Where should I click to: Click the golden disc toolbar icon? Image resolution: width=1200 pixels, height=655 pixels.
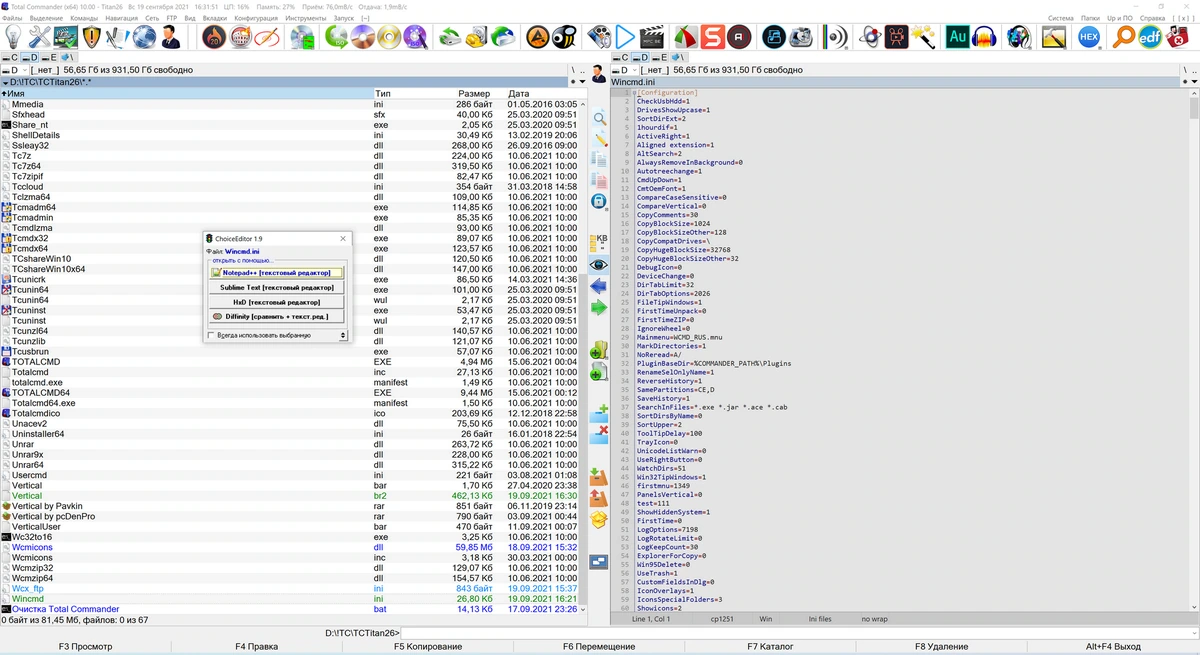389,38
